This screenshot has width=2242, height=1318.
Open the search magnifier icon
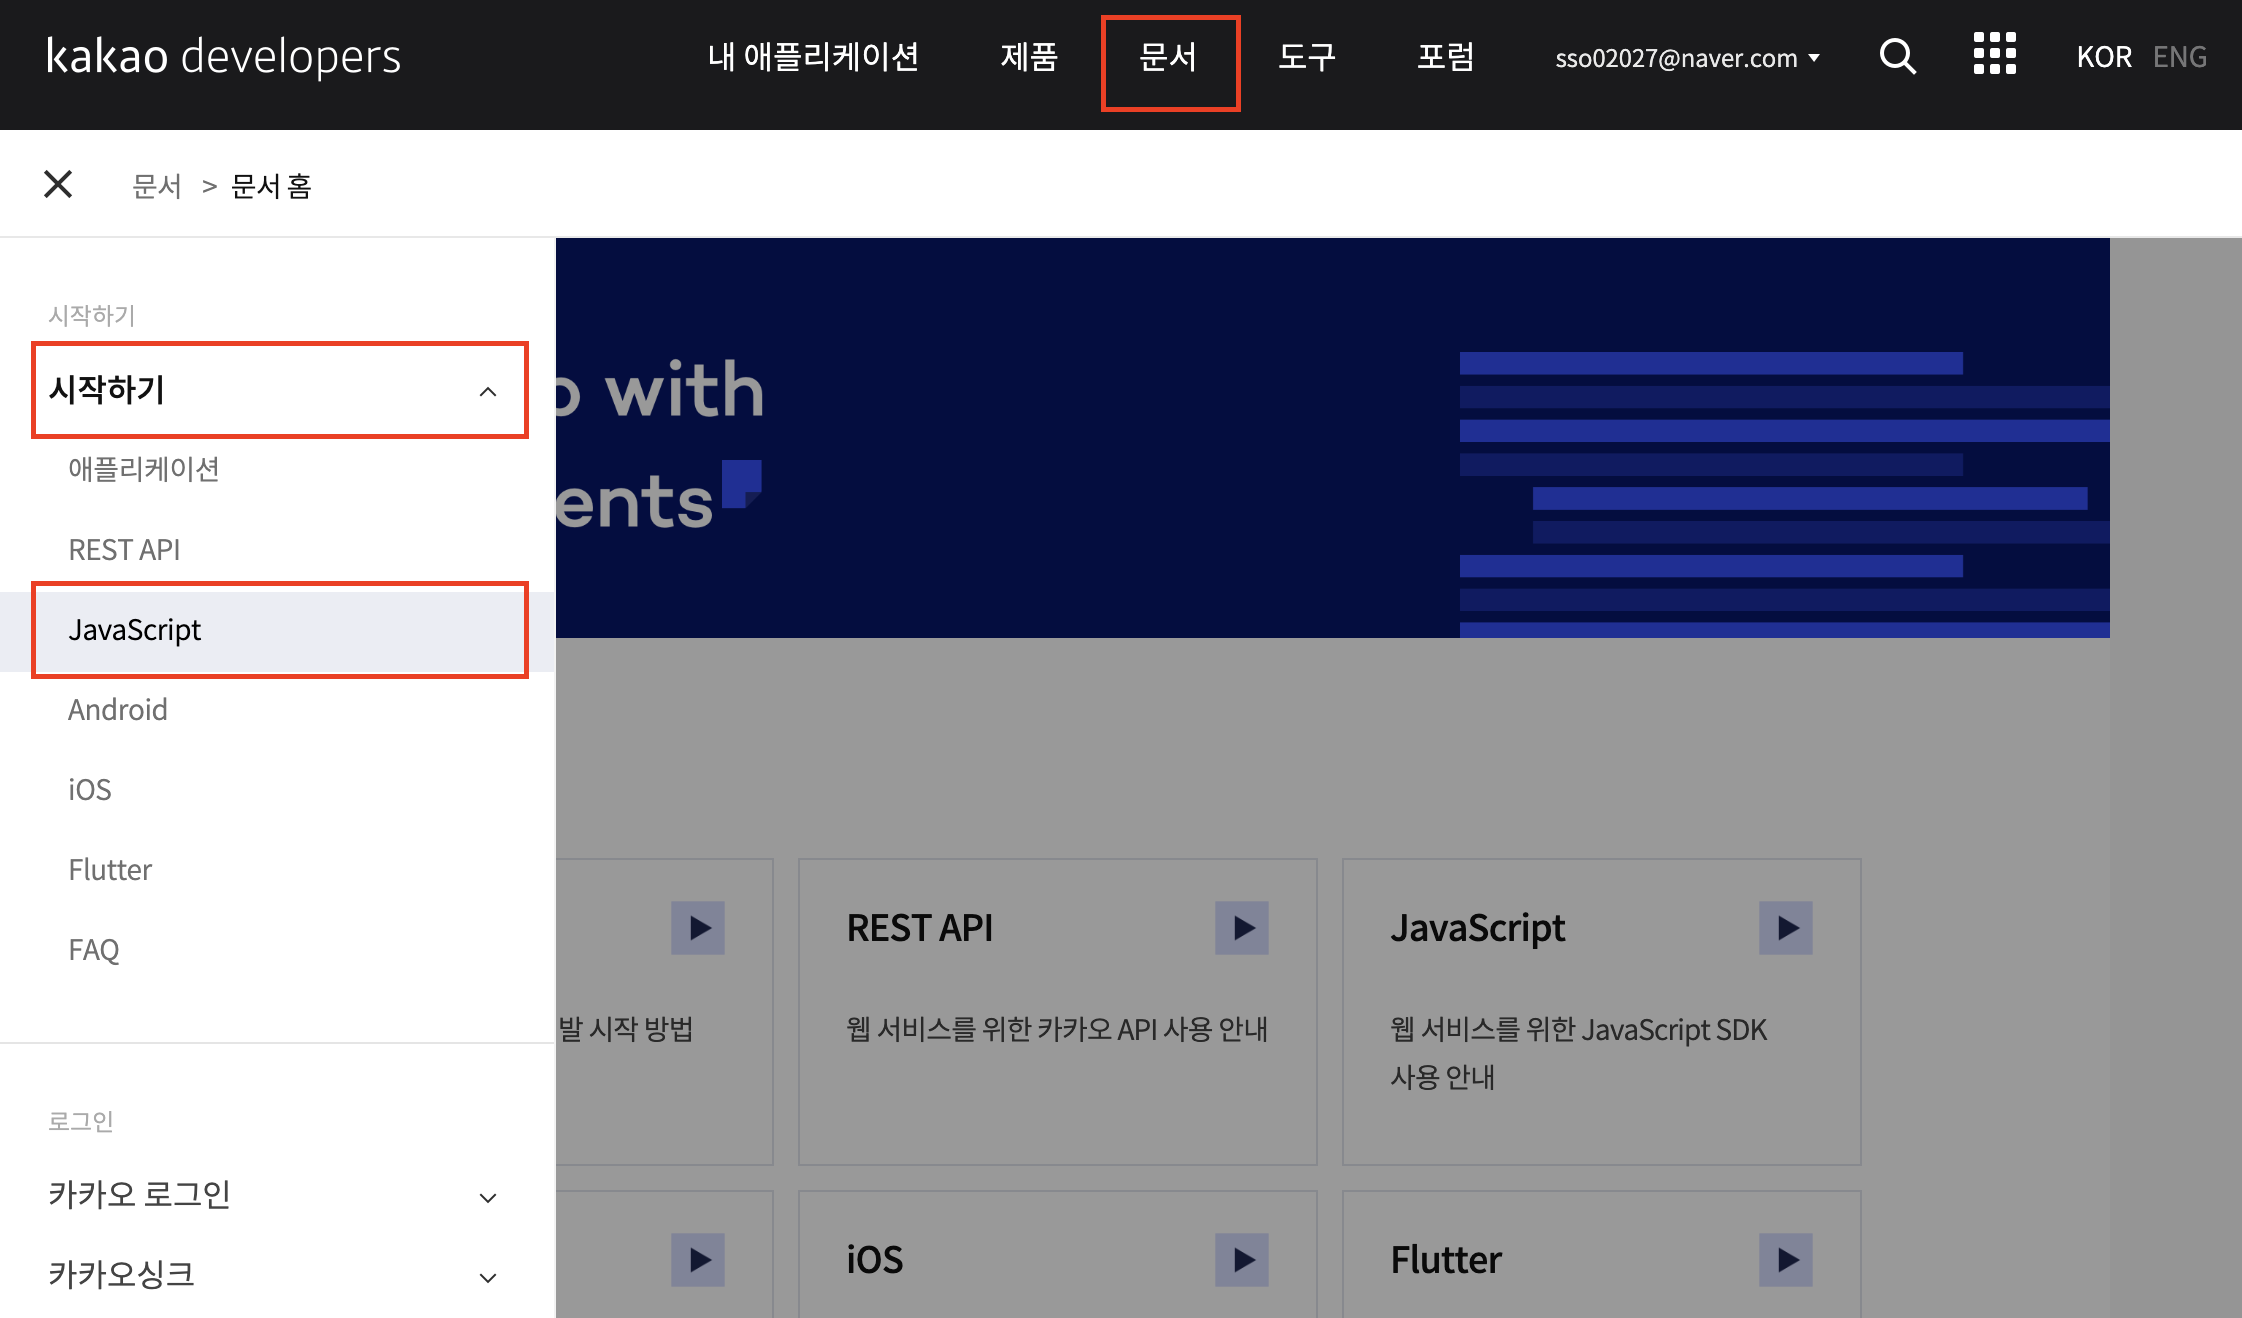click(1897, 57)
